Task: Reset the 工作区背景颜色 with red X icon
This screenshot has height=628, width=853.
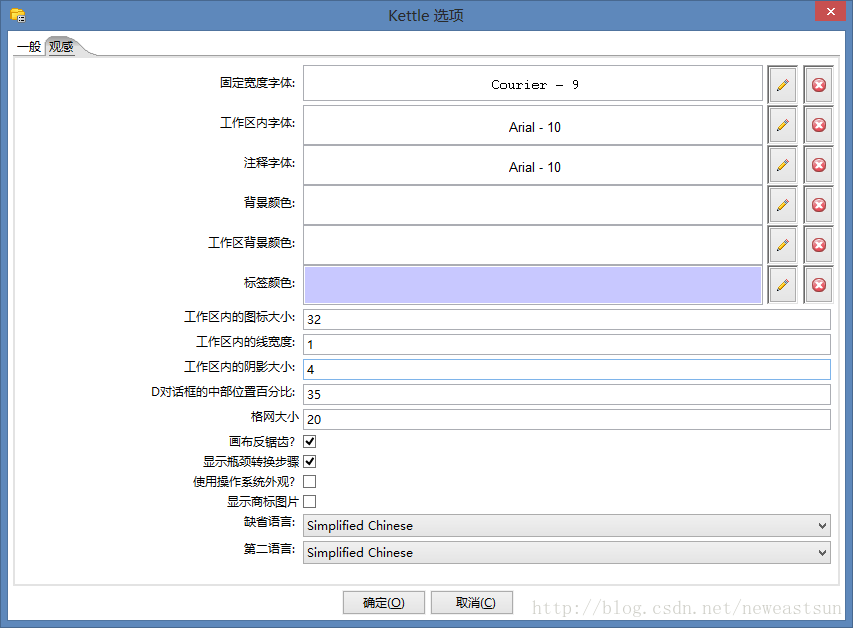Action: point(819,245)
